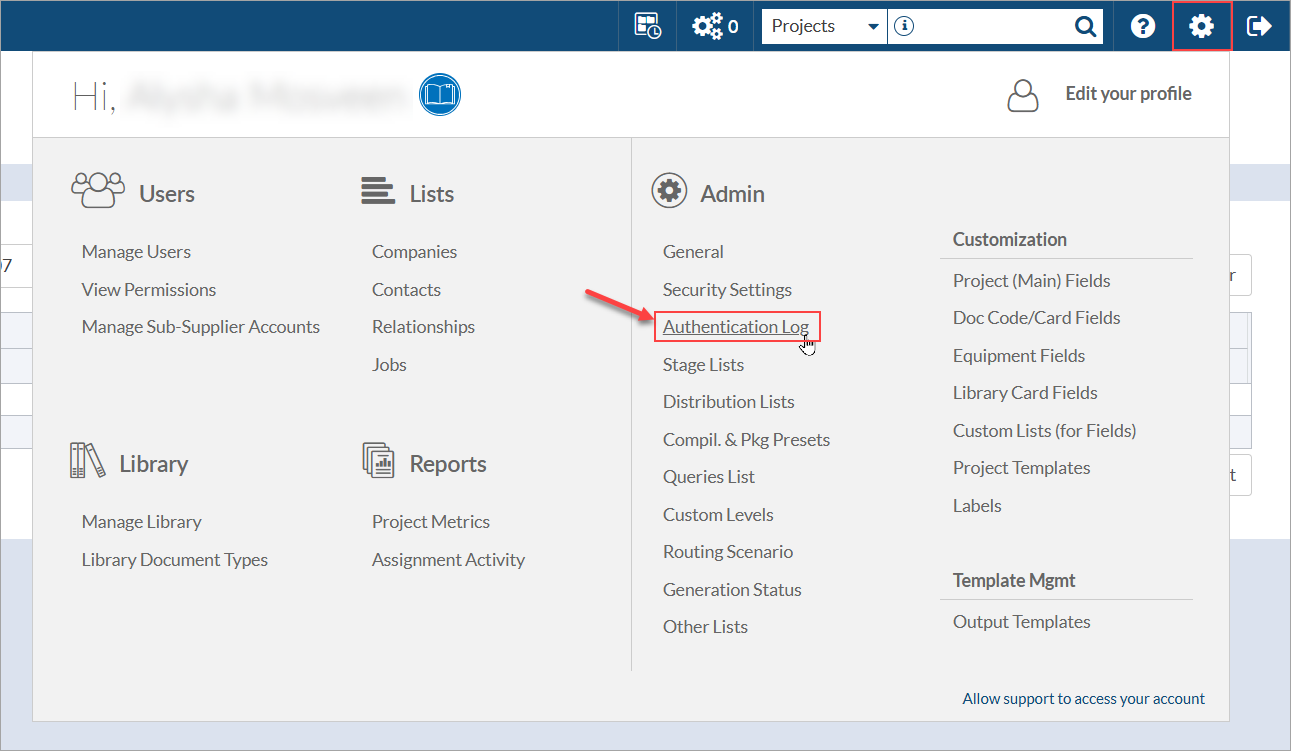
Task: Select Manage Users
Action: tap(136, 252)
